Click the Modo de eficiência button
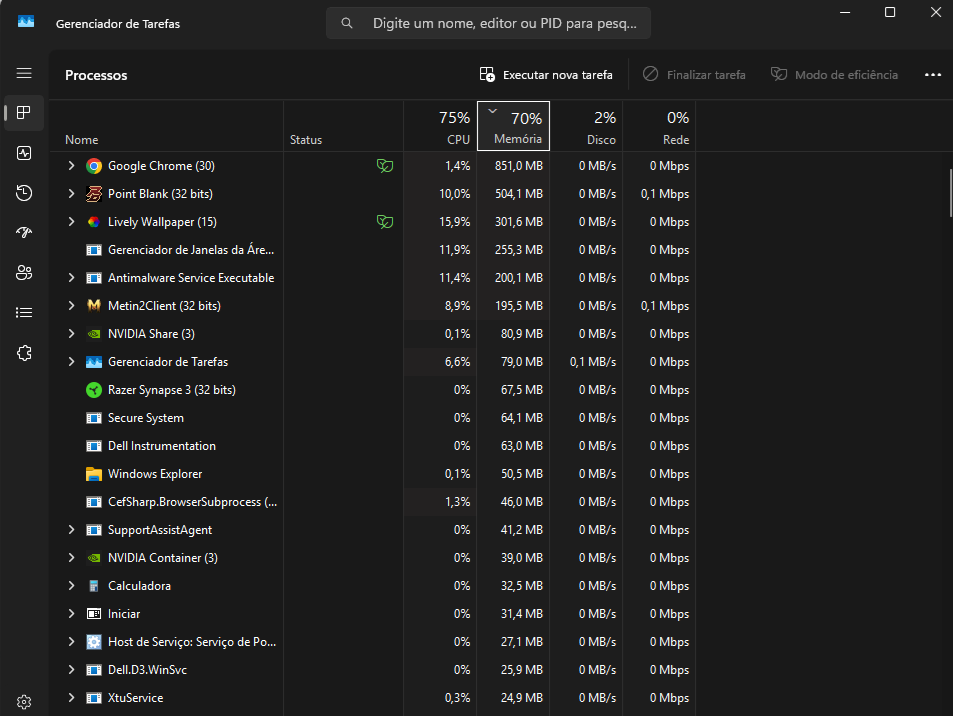Screen dimensions: 953x716 click(834, 75)
